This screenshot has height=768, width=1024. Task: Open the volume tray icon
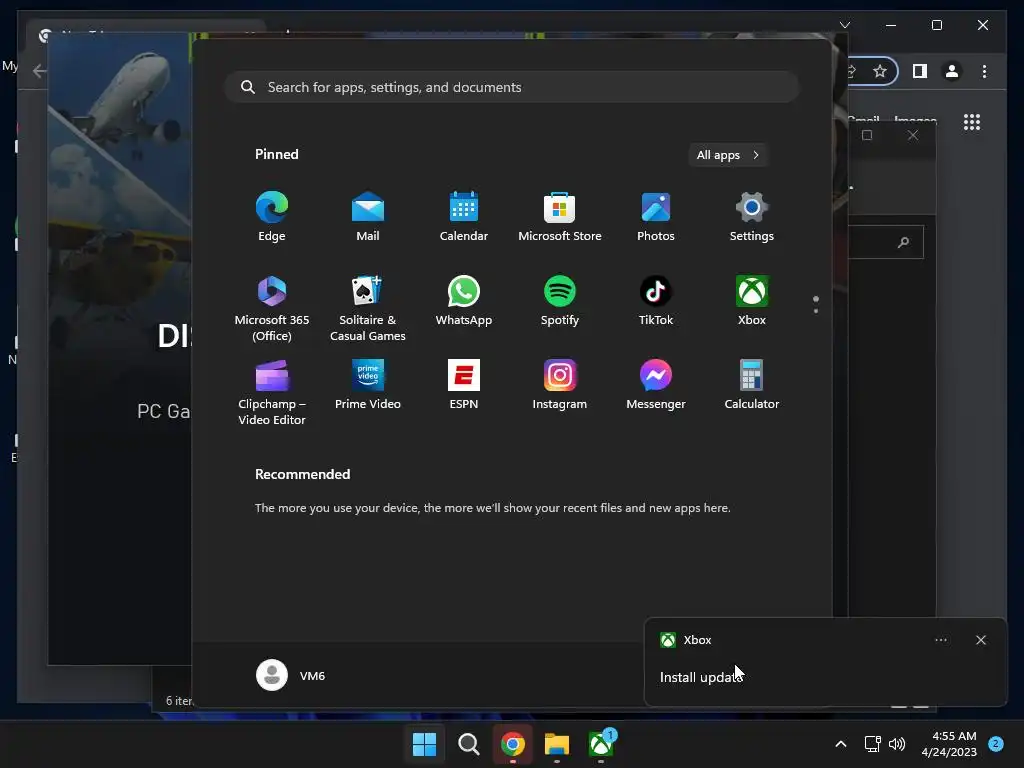(x=897, y=744)
